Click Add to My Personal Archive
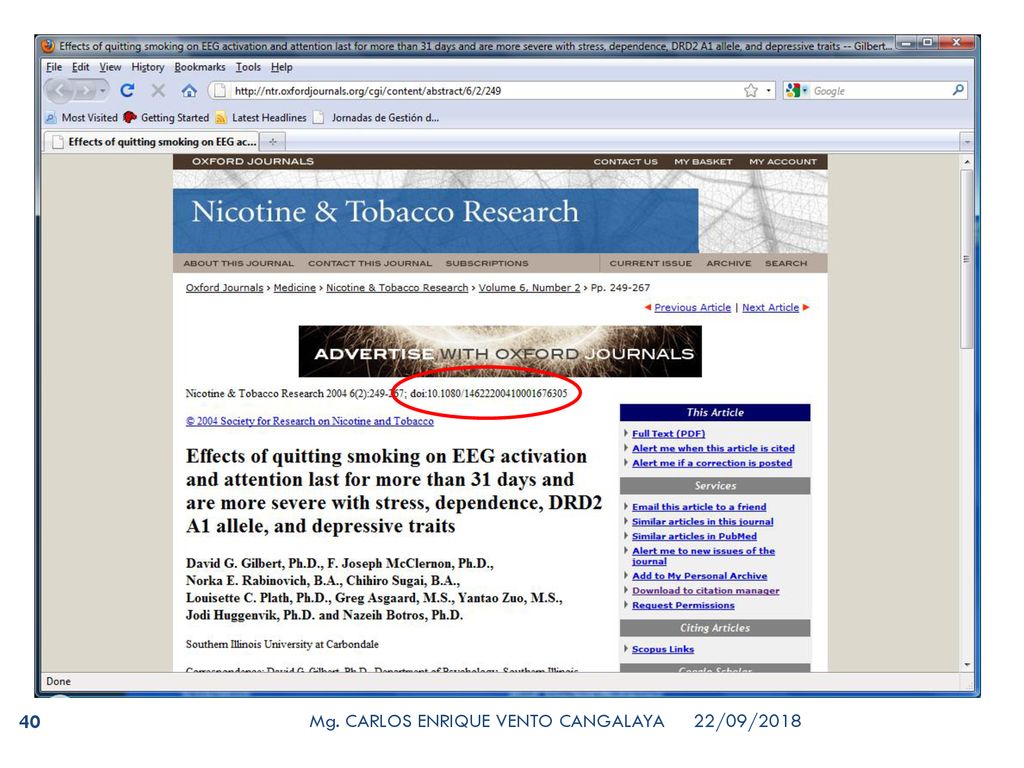Image resolution: width=1024 pixels, height=768 pixels. pyautogui.click(x=699, y=575)
